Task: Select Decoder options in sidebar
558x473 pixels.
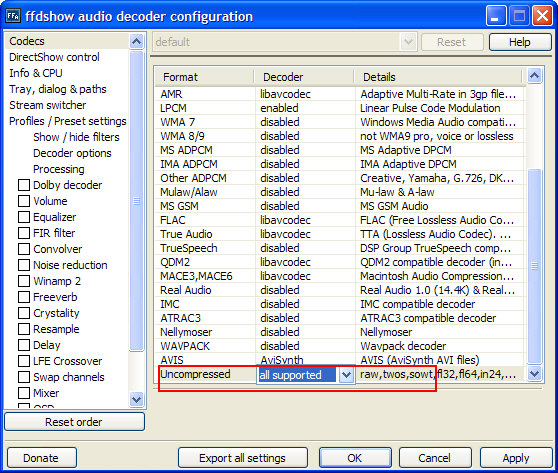Action: click(72, 153)
